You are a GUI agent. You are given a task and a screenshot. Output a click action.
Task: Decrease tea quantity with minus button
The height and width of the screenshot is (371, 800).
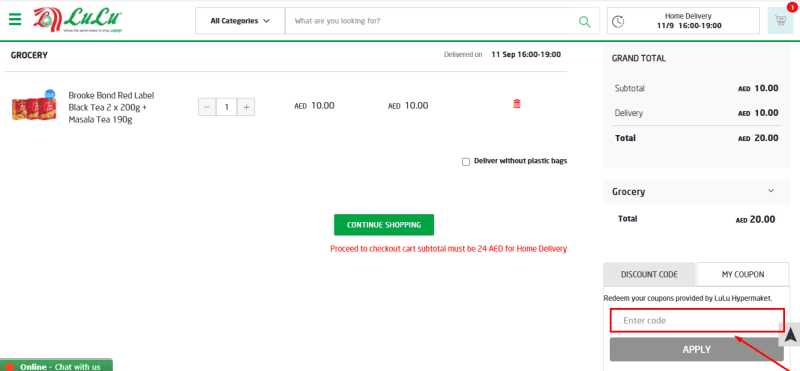[x=207, y=107]
